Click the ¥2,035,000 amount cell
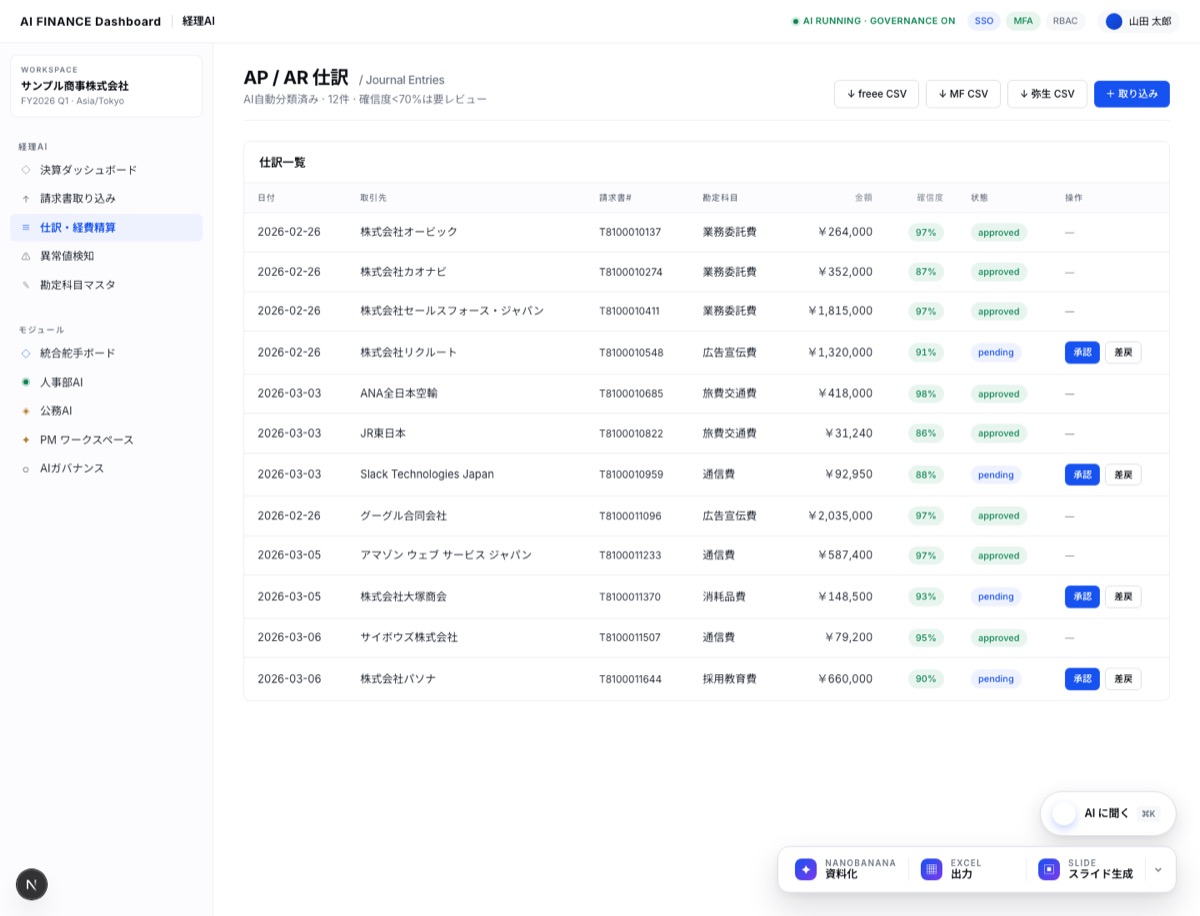 pos(840,516)
